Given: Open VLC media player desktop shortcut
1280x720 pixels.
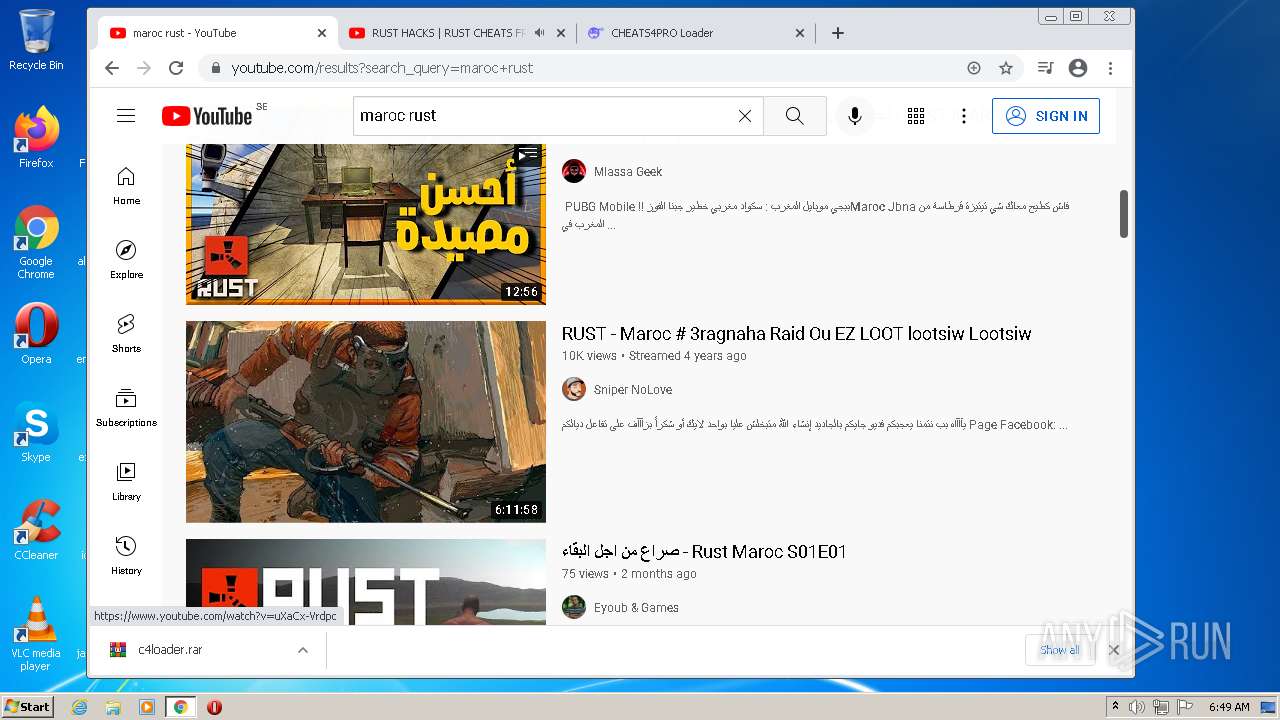Looking at the screenshot, I should (x=36, y=634).
